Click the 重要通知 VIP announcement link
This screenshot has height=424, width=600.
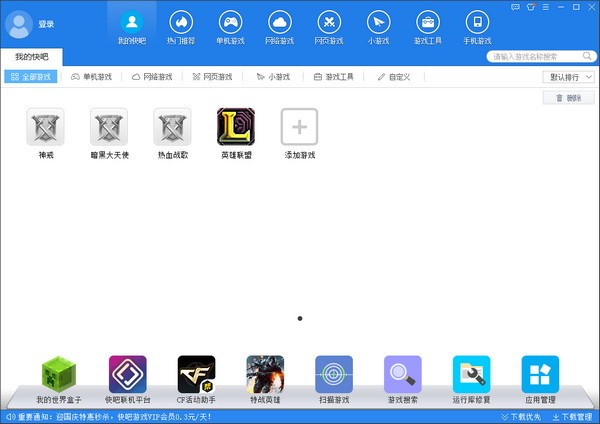tap(114, 417)
